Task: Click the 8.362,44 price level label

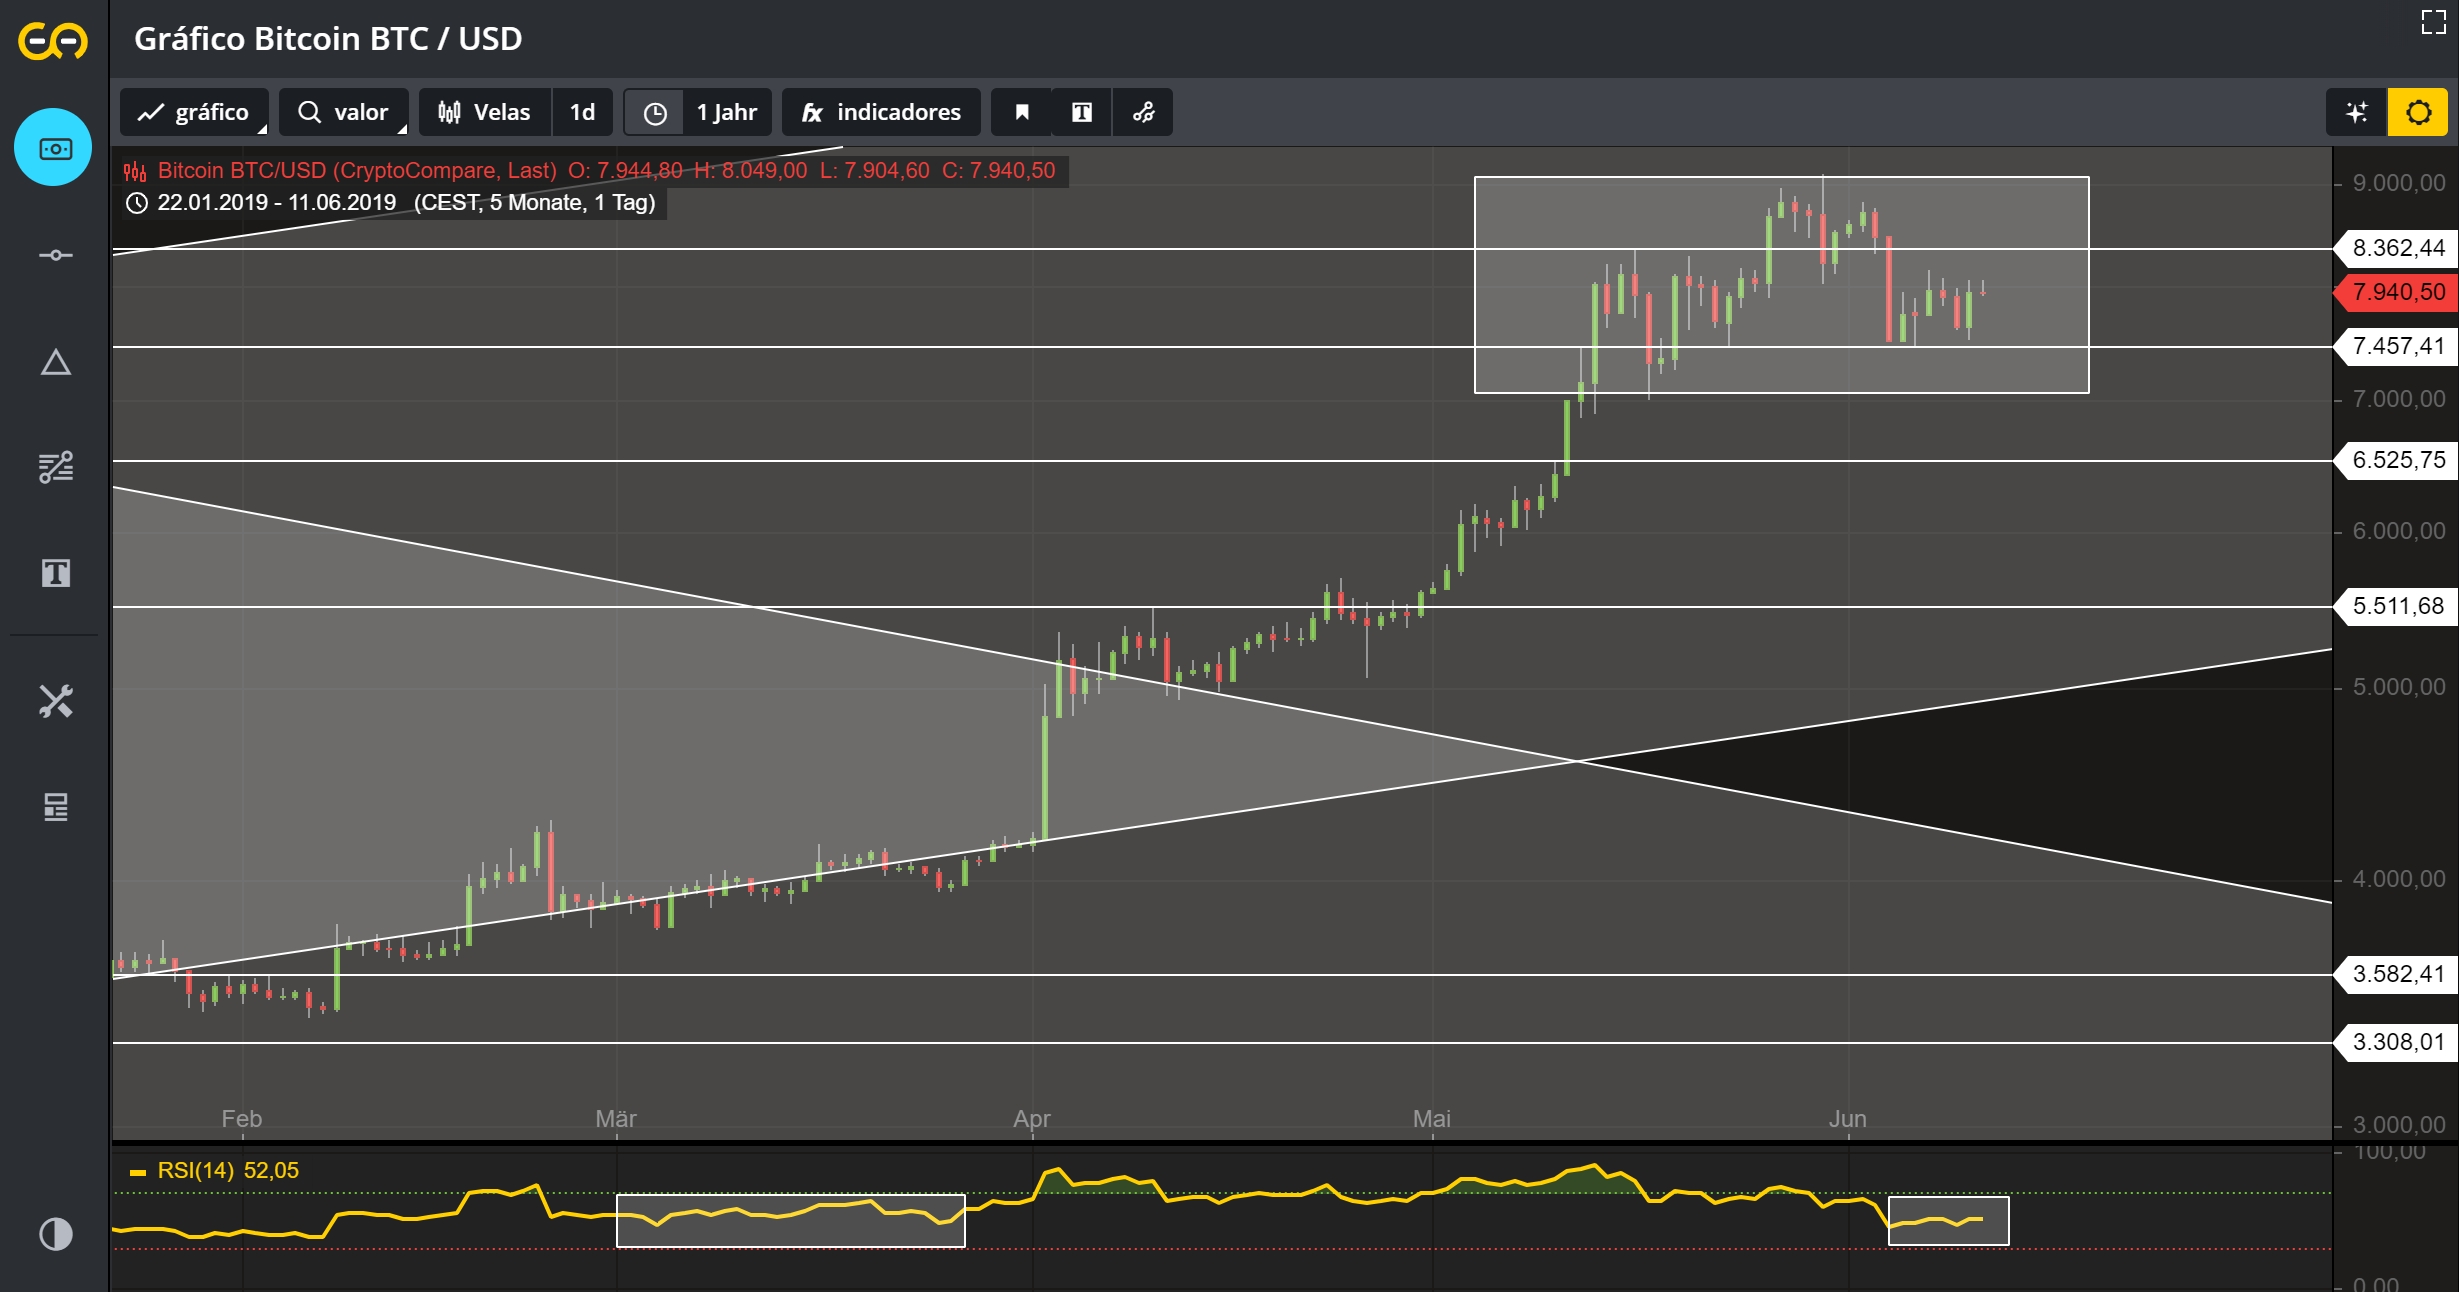Action: click(x=2396, y=248)
